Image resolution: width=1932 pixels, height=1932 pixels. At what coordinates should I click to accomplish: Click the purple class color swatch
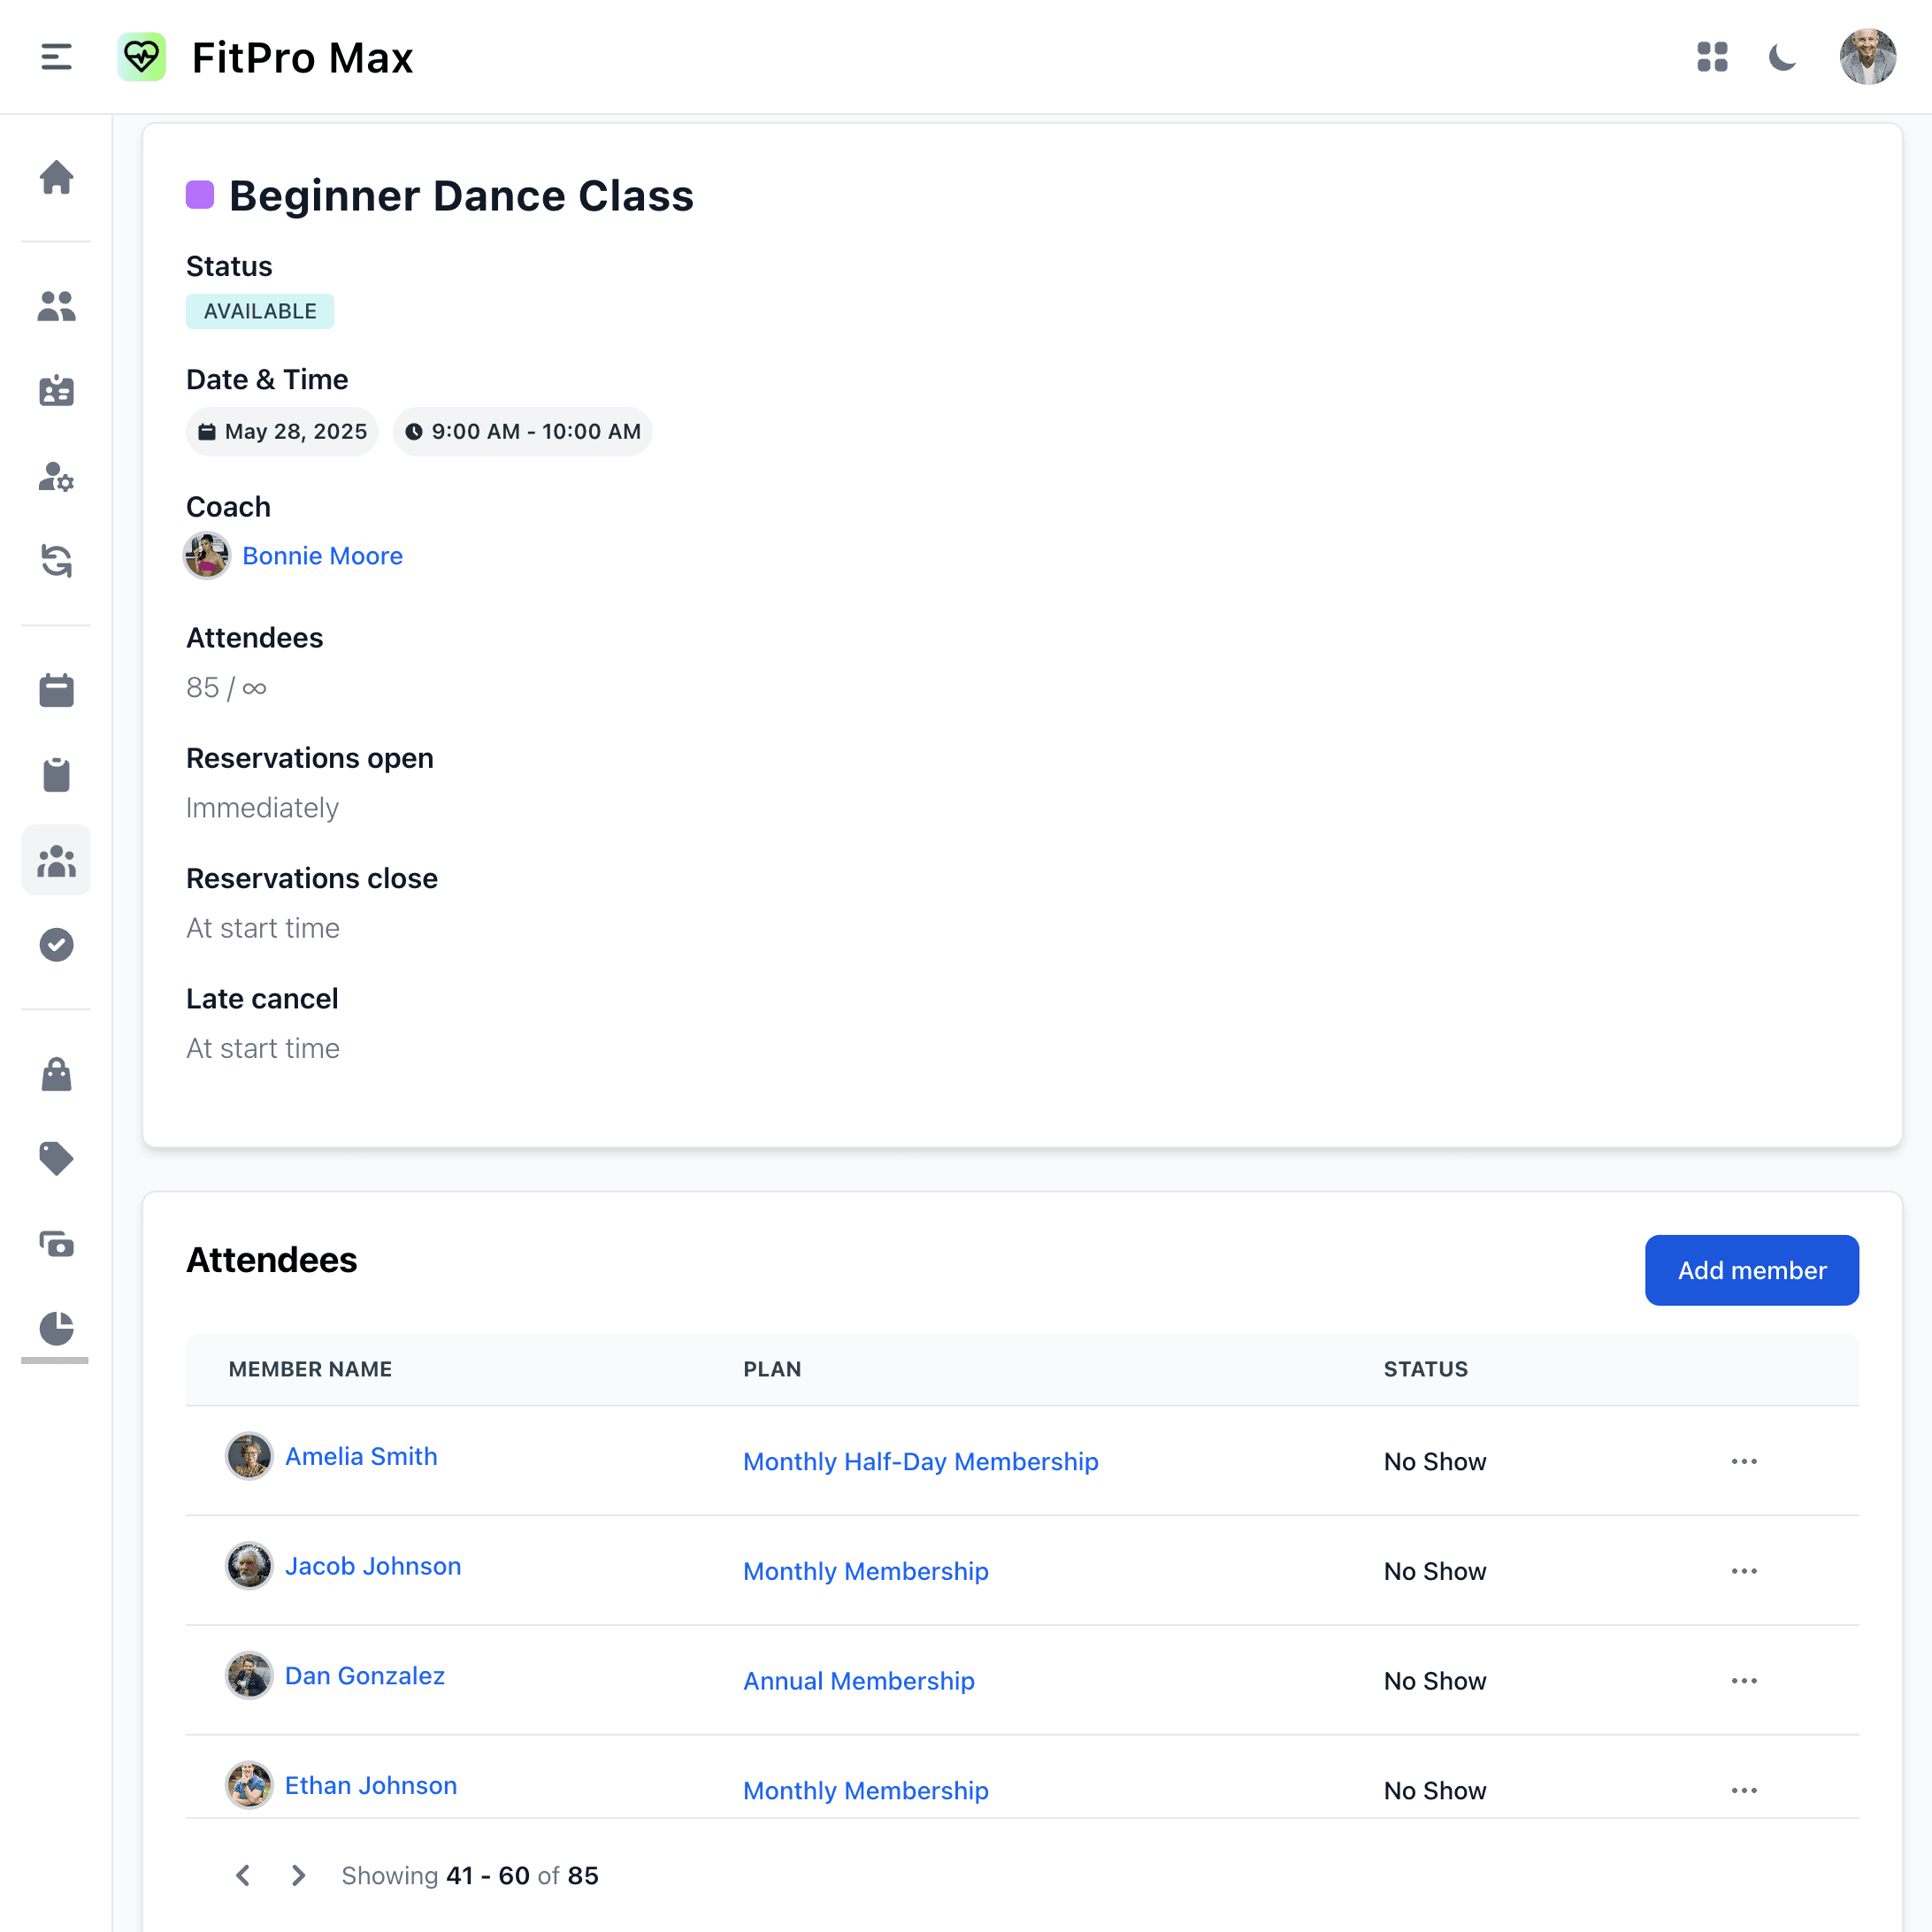coord(200,195)
